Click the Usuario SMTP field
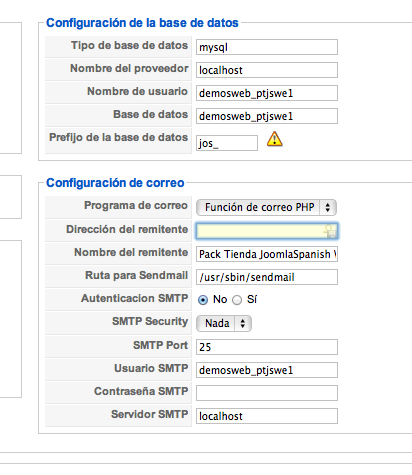The height and width of the screenshot is (475, 412). (267, 370)
